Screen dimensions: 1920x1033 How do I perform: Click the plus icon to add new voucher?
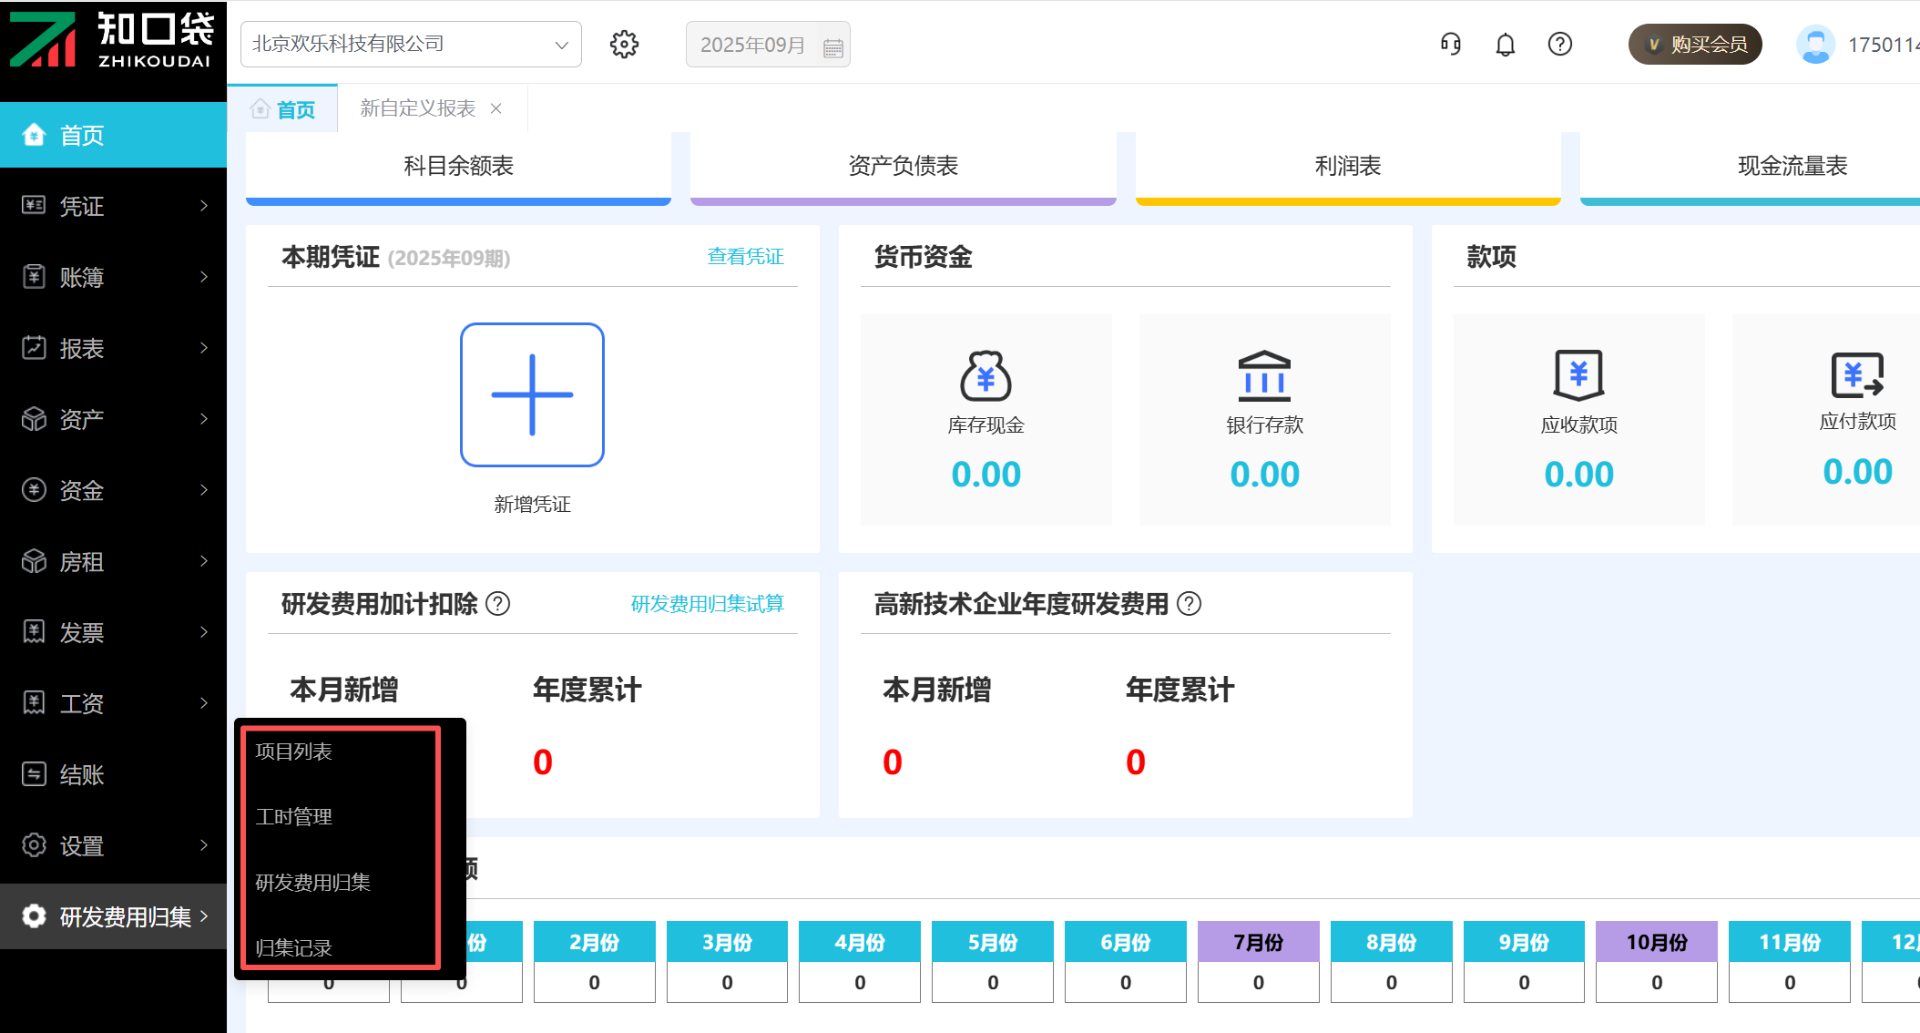pyautogui.click(x=532, y=394)
